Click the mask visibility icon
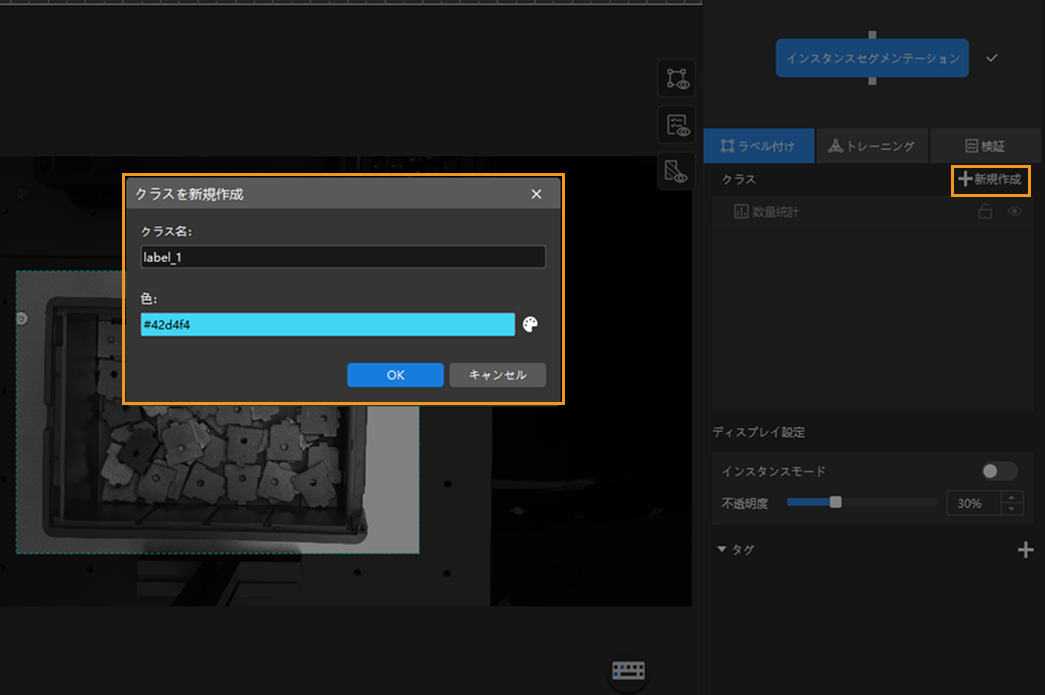Image resolution: width=1045 pixels, height=695 pixels. (676, 171)
